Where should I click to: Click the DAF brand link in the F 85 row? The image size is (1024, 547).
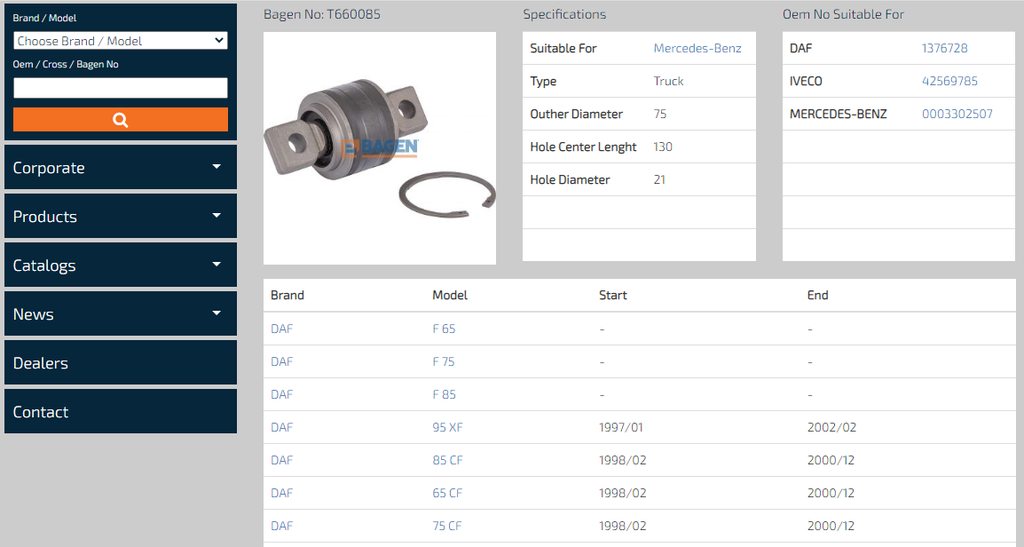[x=281, y=394]
